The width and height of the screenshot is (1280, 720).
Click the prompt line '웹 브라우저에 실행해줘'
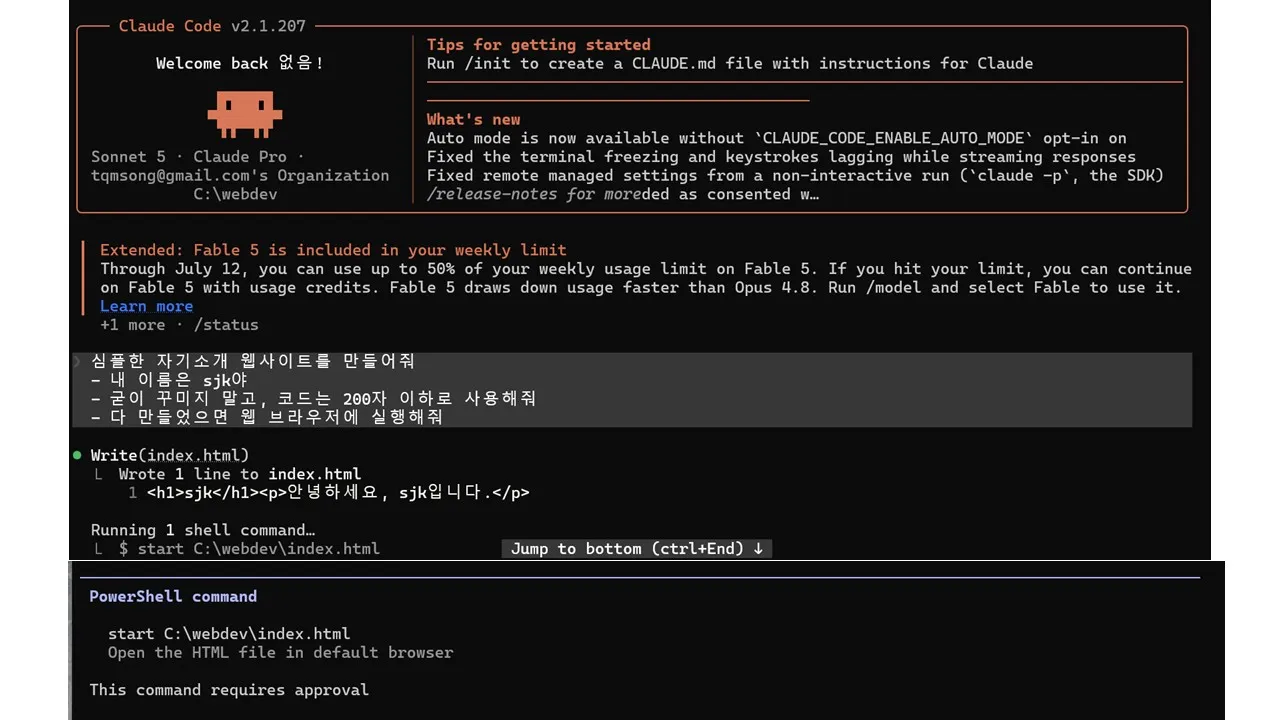coord(266,417)
